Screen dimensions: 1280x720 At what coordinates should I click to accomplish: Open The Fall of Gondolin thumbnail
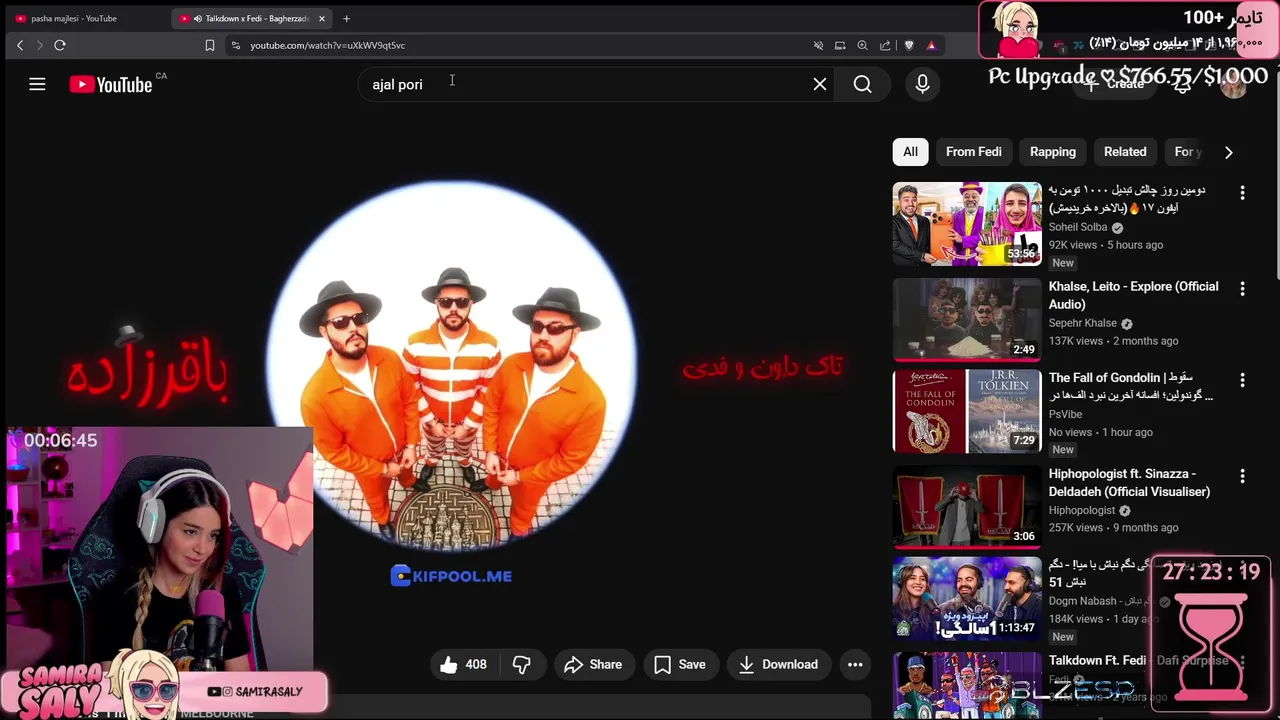967,411
